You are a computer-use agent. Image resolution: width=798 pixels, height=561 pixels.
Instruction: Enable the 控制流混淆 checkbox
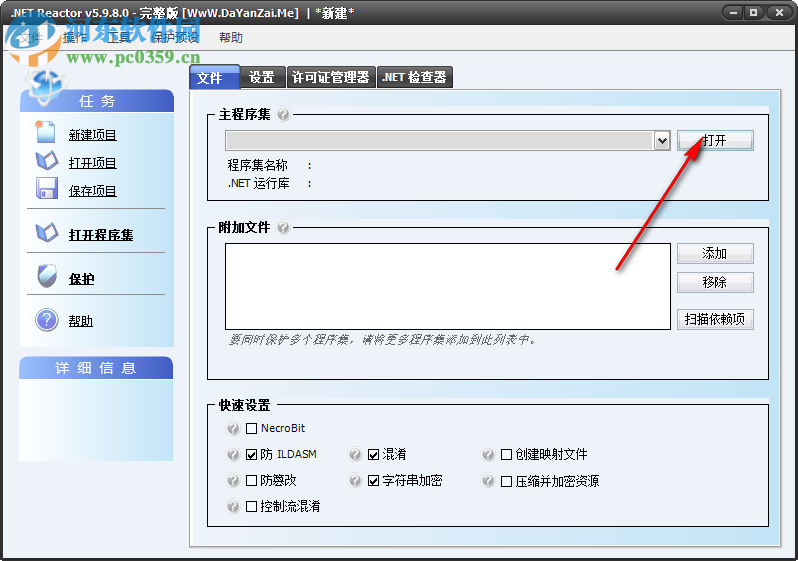(251, 507)
